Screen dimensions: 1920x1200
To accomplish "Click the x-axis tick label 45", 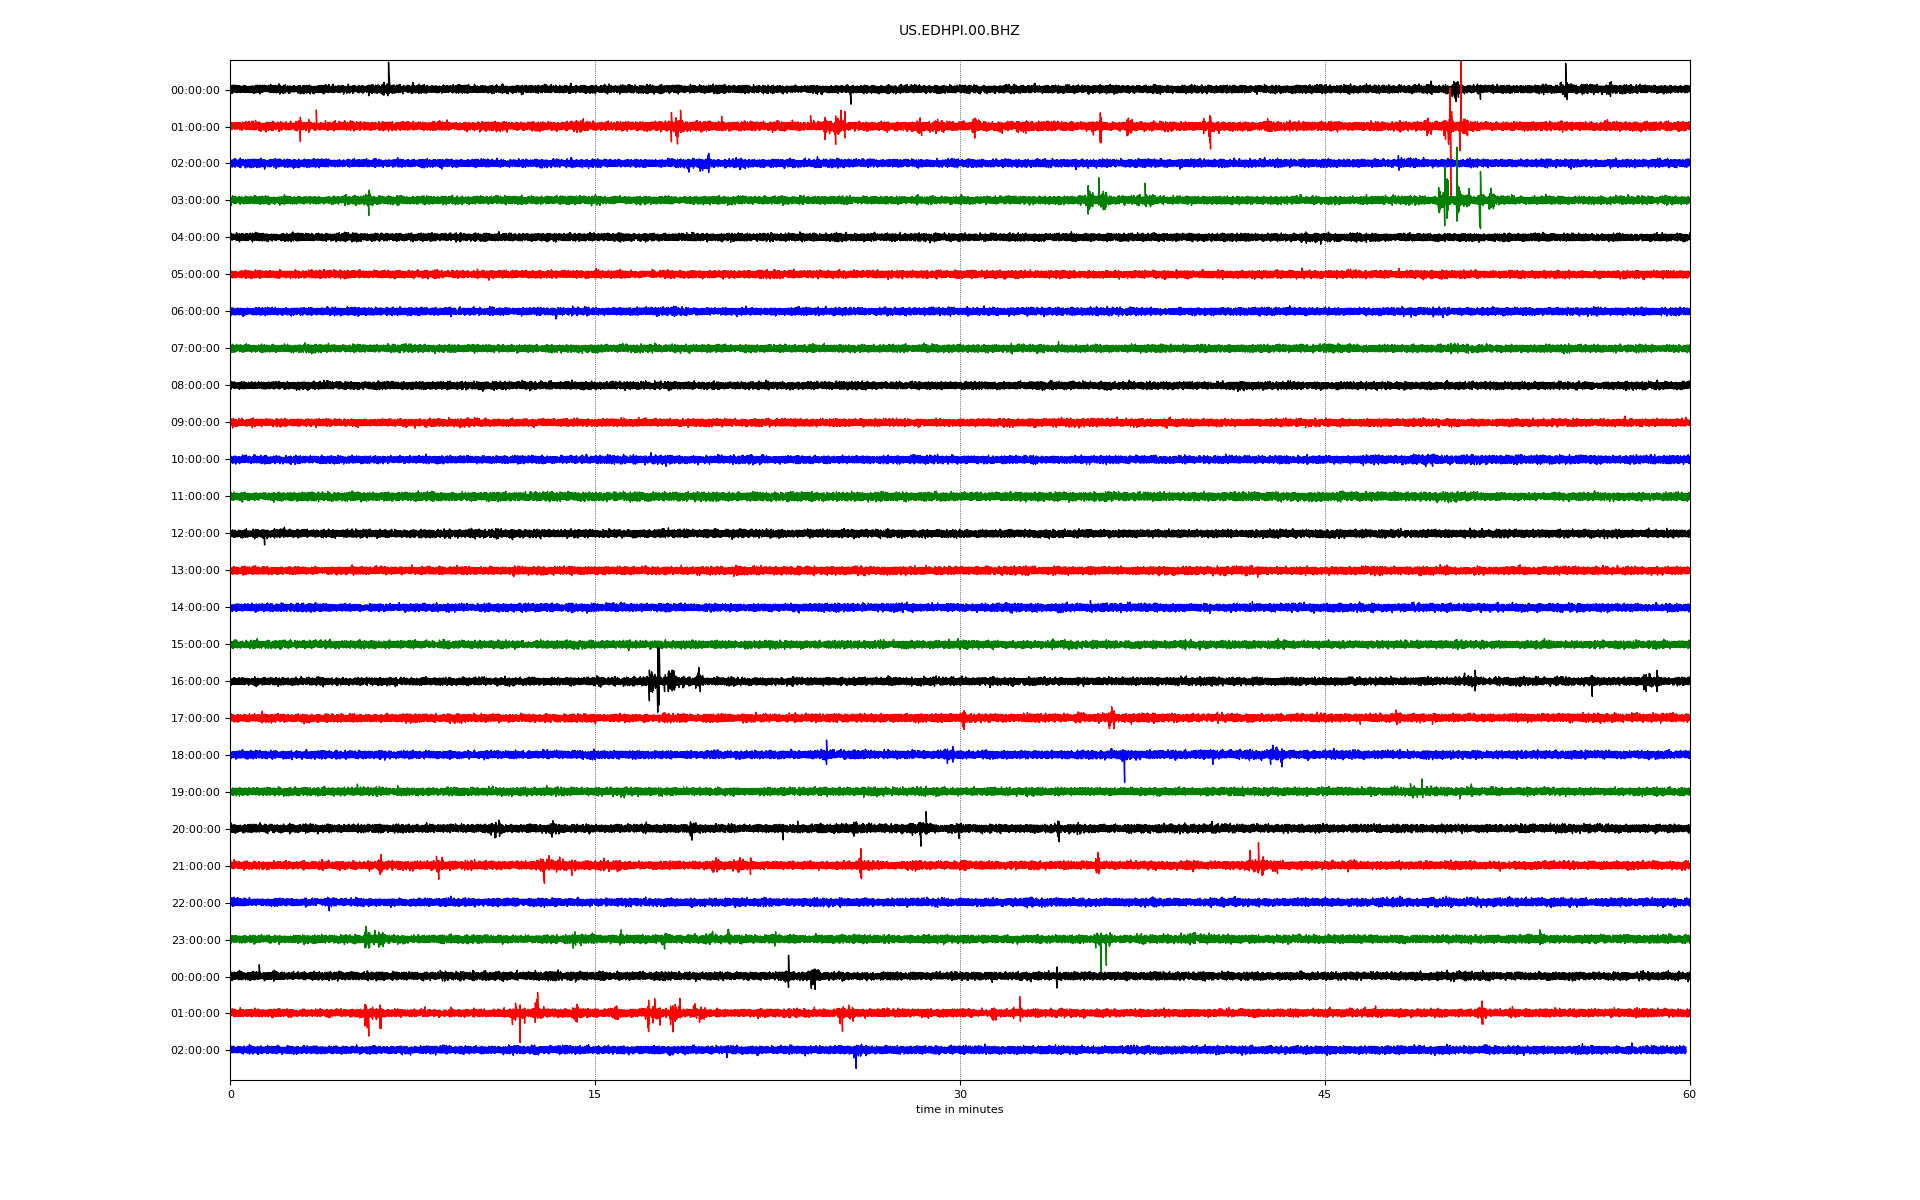I will [1325, 1095].
